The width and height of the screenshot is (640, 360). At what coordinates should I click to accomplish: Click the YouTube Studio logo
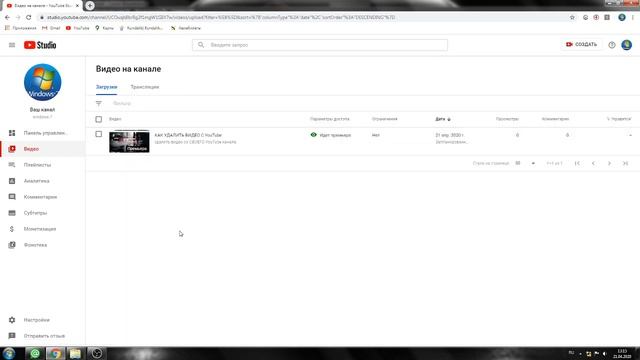[x=40, y=45]
